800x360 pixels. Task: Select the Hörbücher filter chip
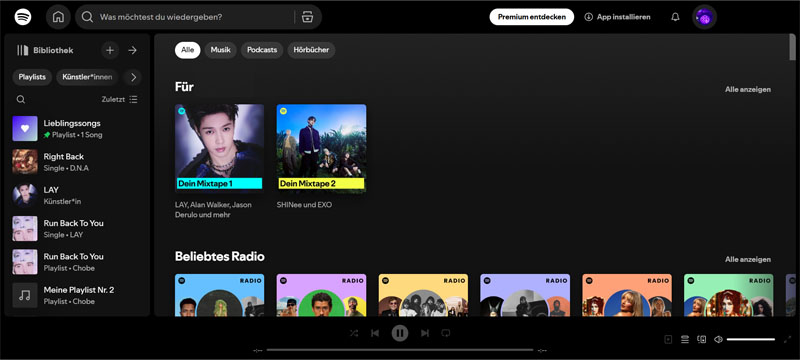tap(311, 50)
